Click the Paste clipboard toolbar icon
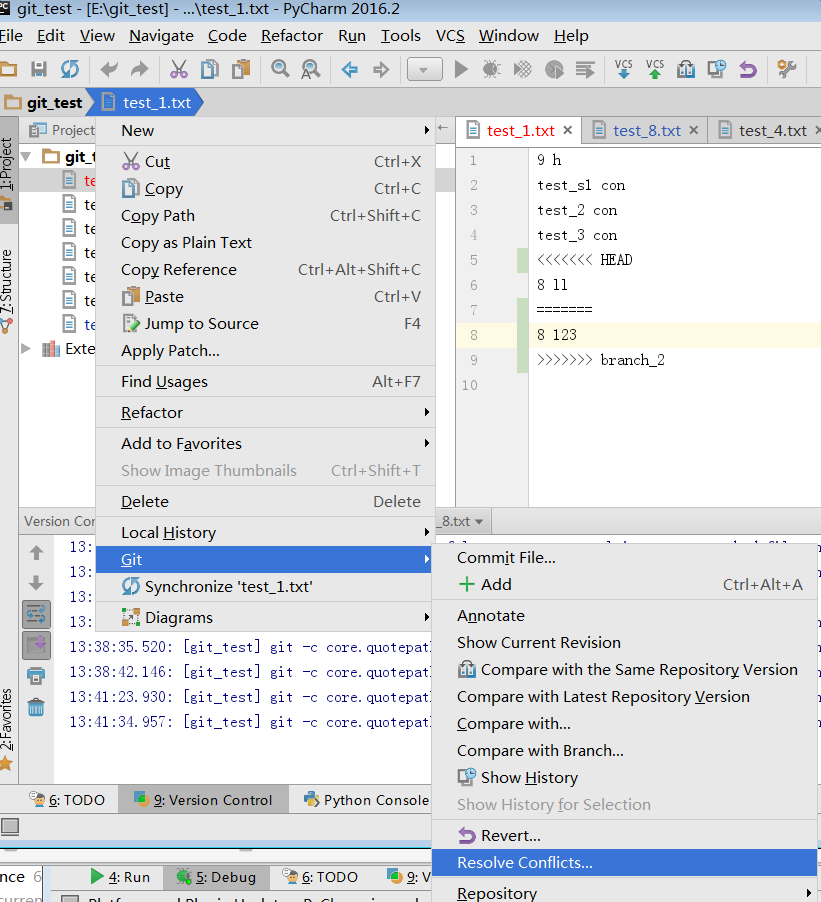821x902 pixels. click(x=241, y=70)
